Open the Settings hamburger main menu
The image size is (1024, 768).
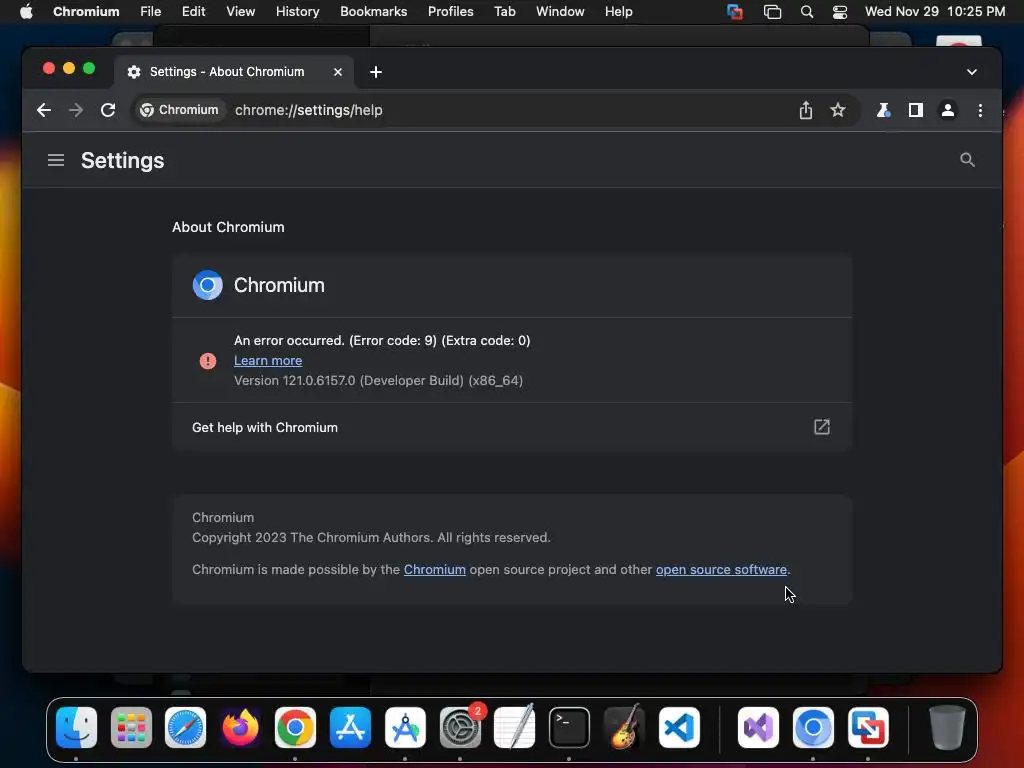56,160
